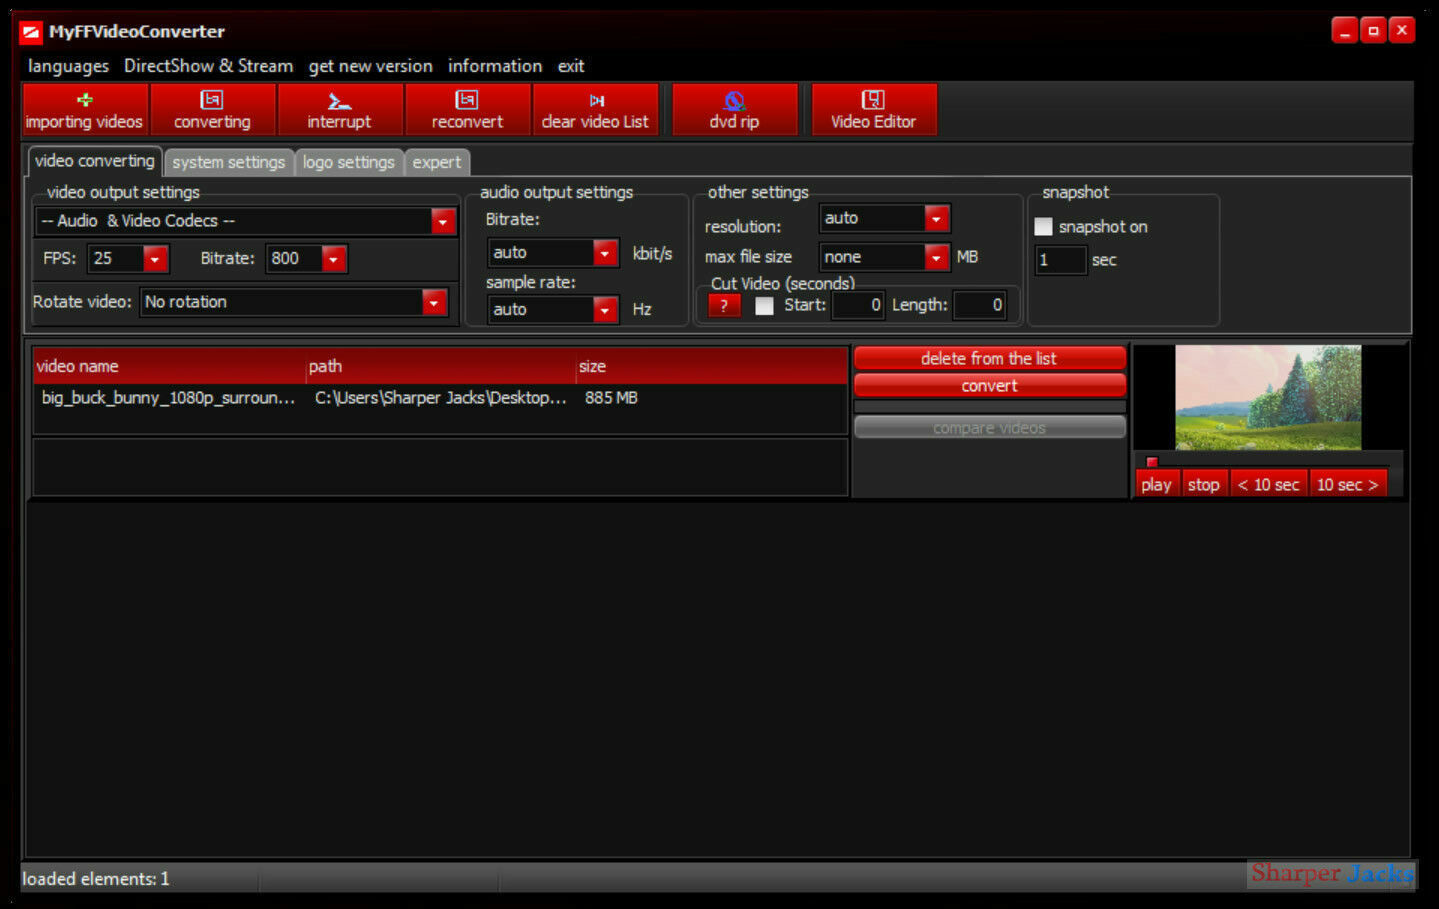Switch to the expert tab

click(x=437, y=162)
